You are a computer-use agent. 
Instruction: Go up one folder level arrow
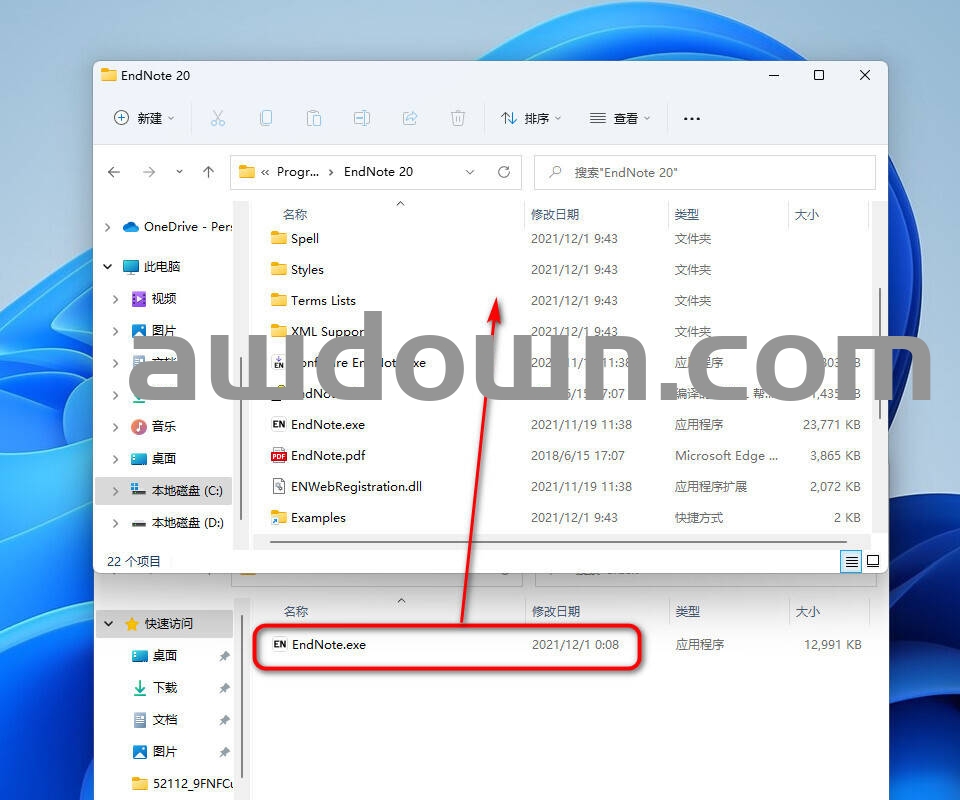click(208, 172)
